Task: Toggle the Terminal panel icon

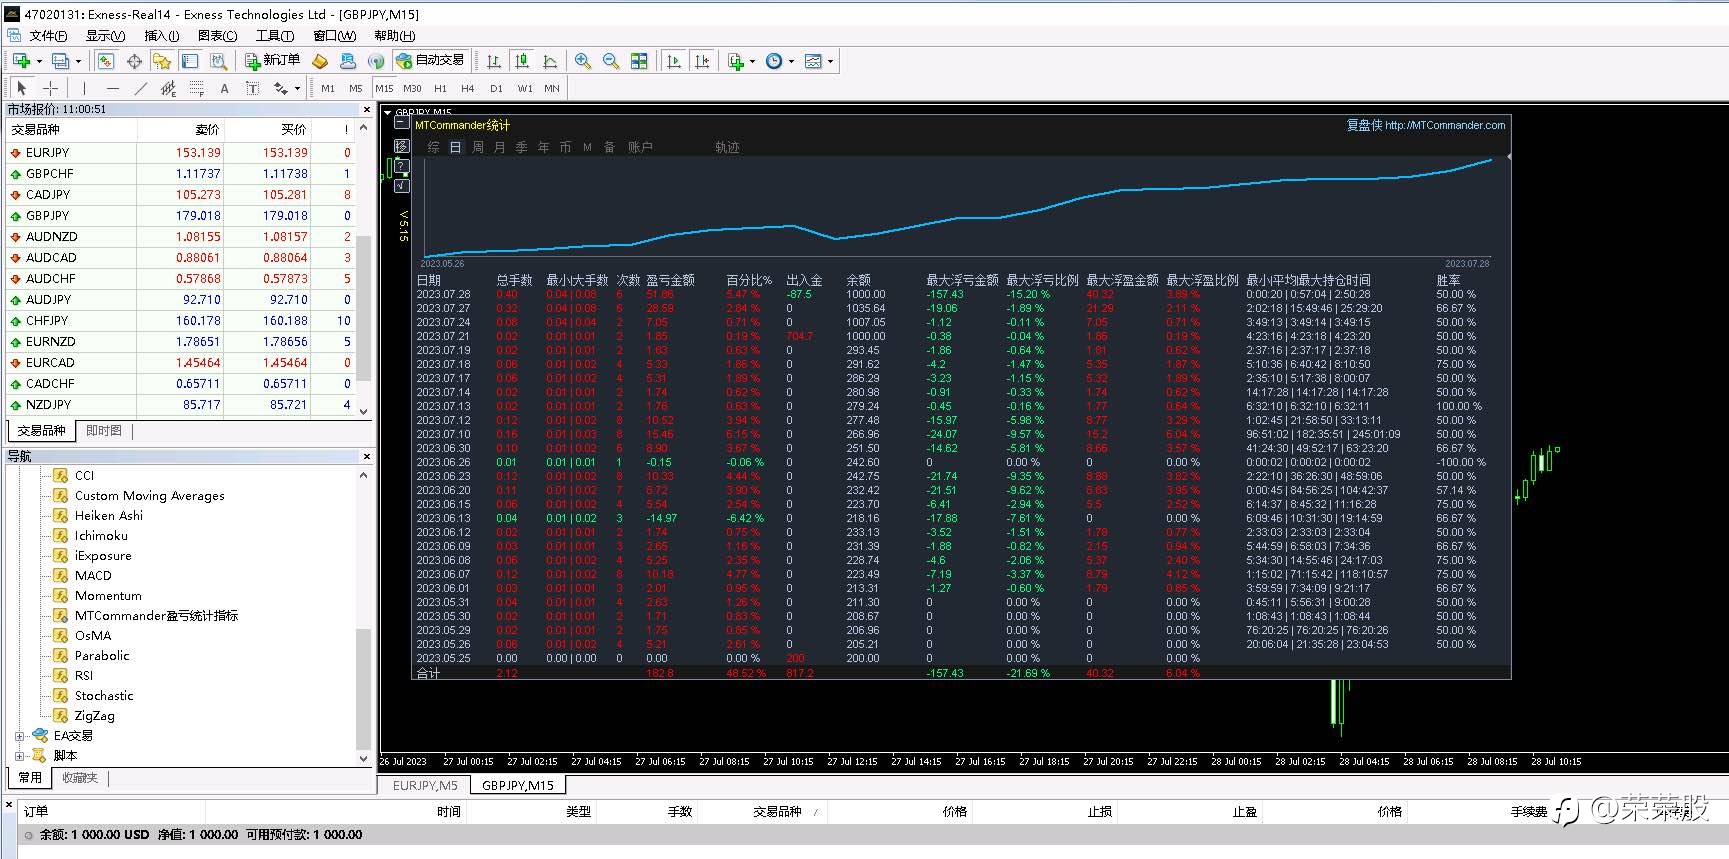Action: point(190,61)
